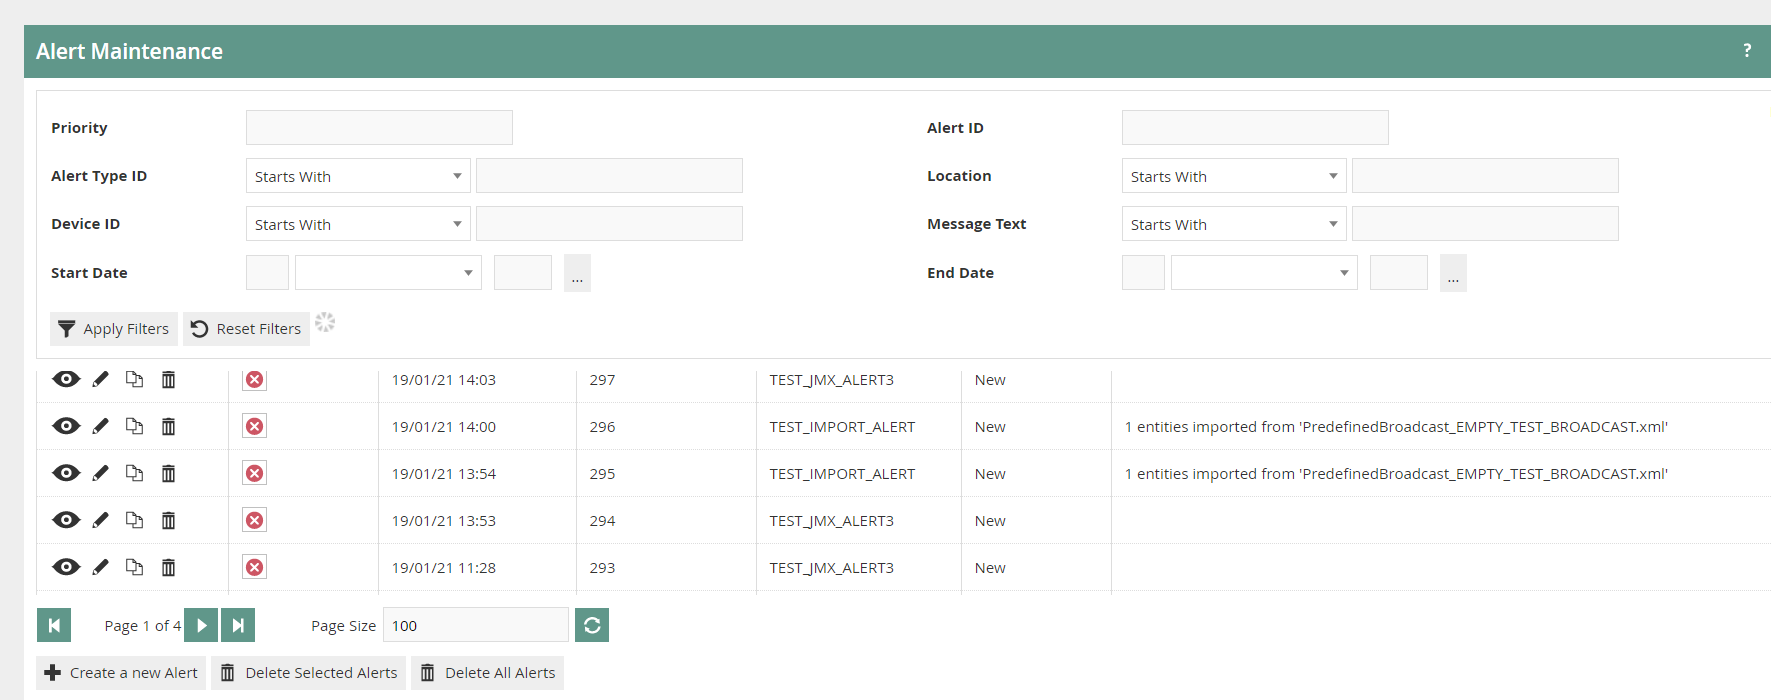Edit alert 297 with pencil icon
This screenshot has width=1771, height=700.
coord(100,379)
